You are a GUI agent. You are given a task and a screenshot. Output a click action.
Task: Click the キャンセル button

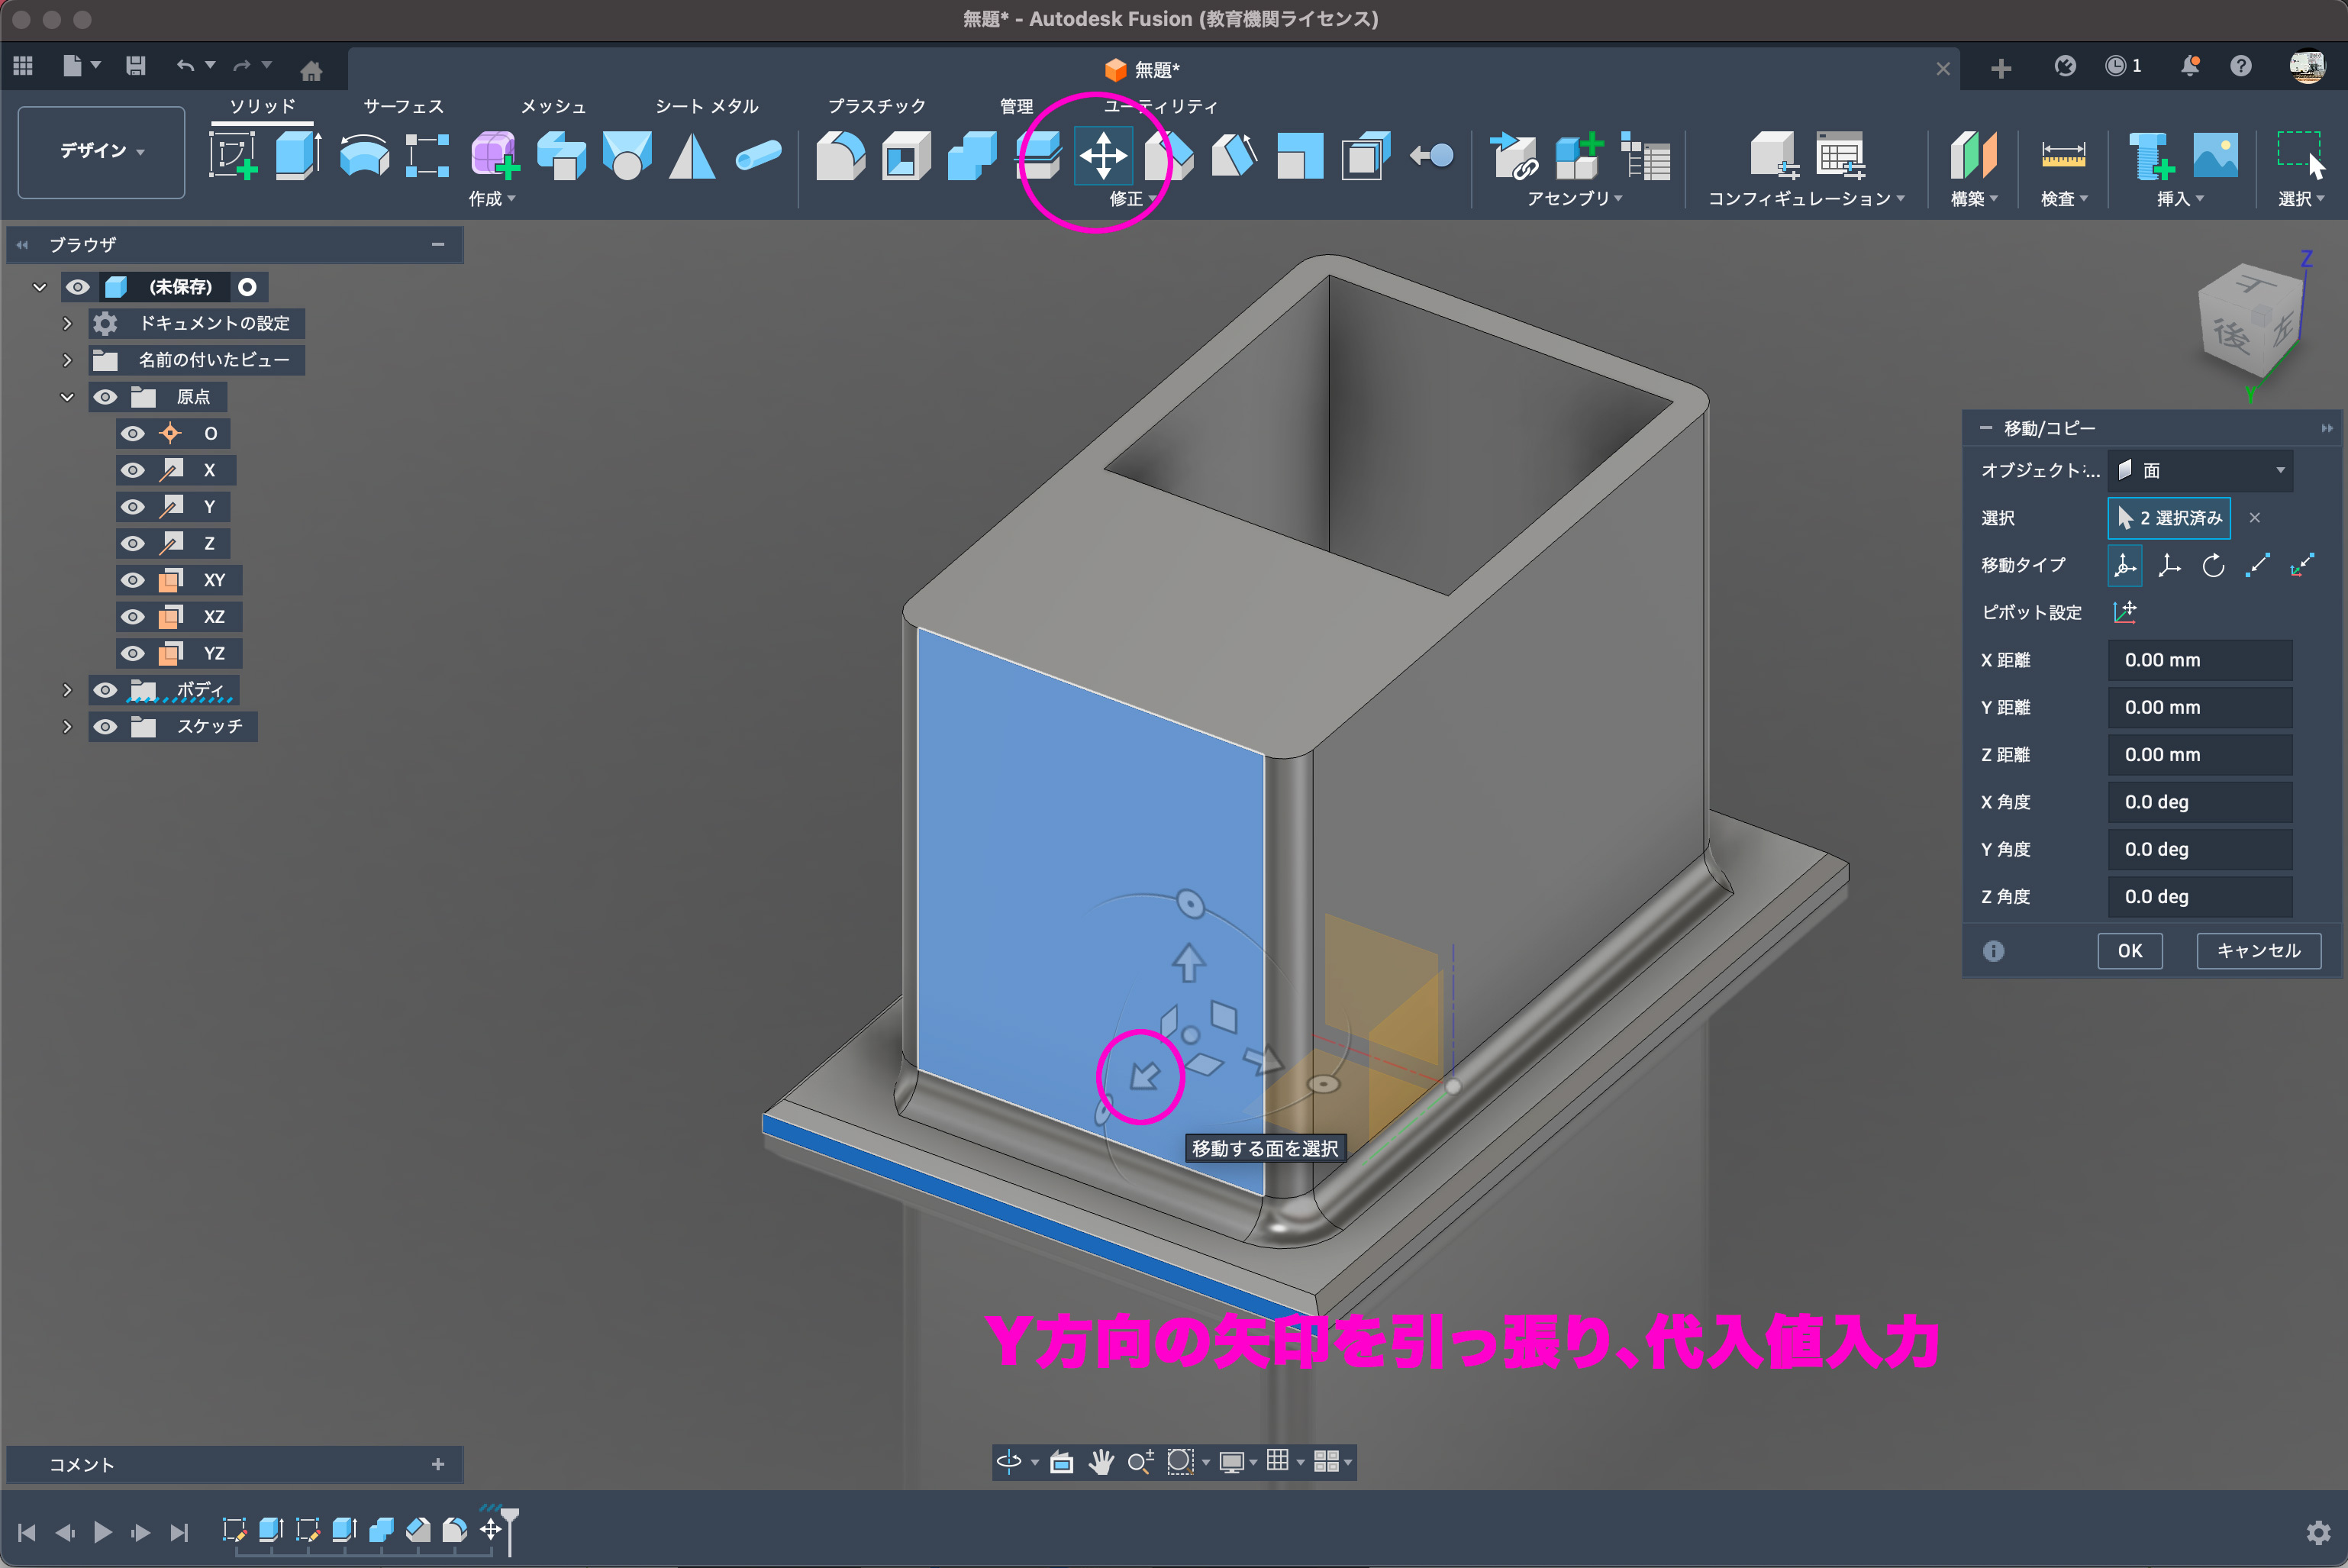pos(2257,951)
